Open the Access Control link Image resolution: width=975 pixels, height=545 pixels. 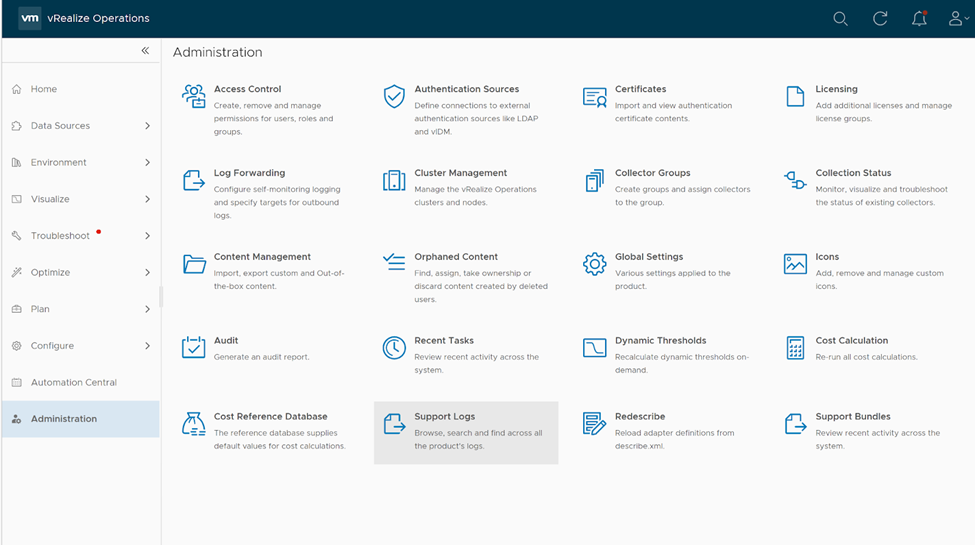[x=247, y=89]
